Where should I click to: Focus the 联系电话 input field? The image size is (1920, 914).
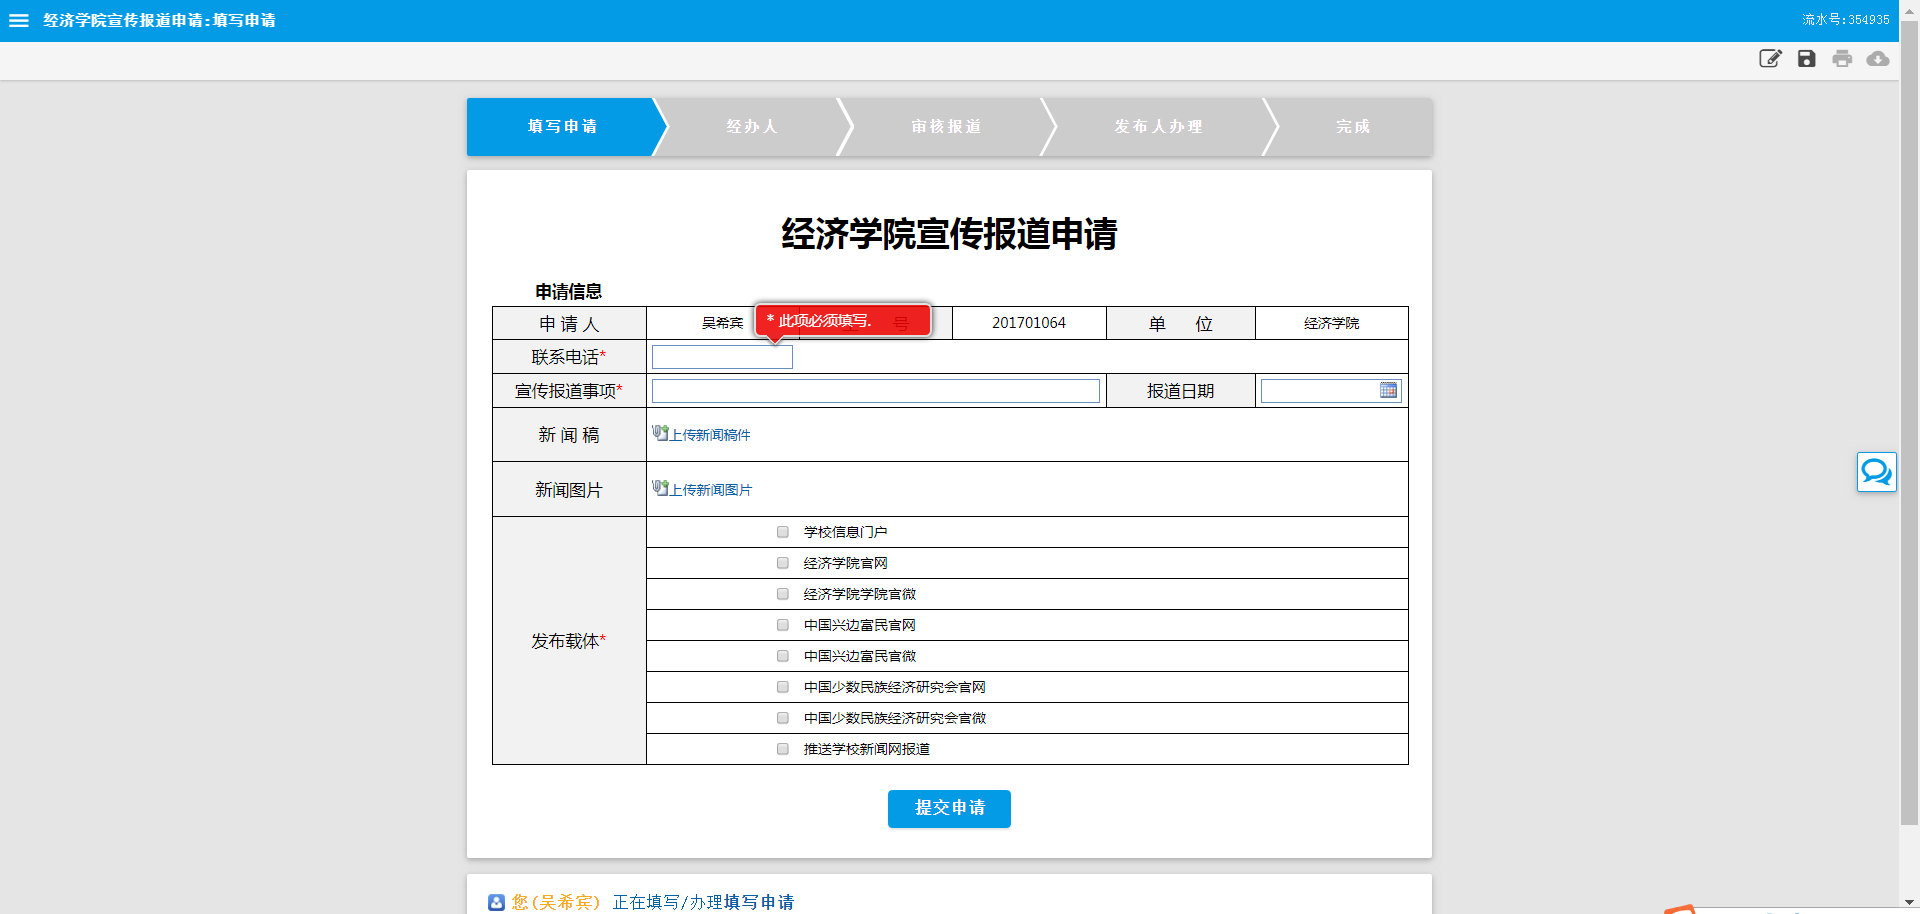click(722, 357)
